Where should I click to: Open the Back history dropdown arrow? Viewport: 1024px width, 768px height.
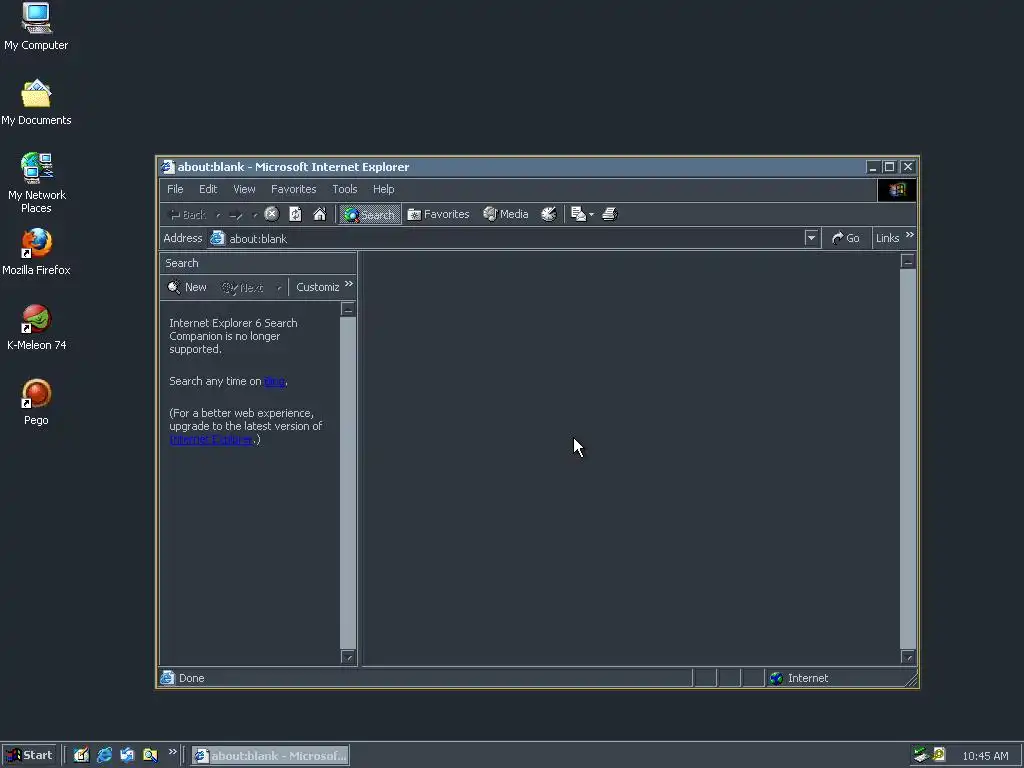[218, 215]
